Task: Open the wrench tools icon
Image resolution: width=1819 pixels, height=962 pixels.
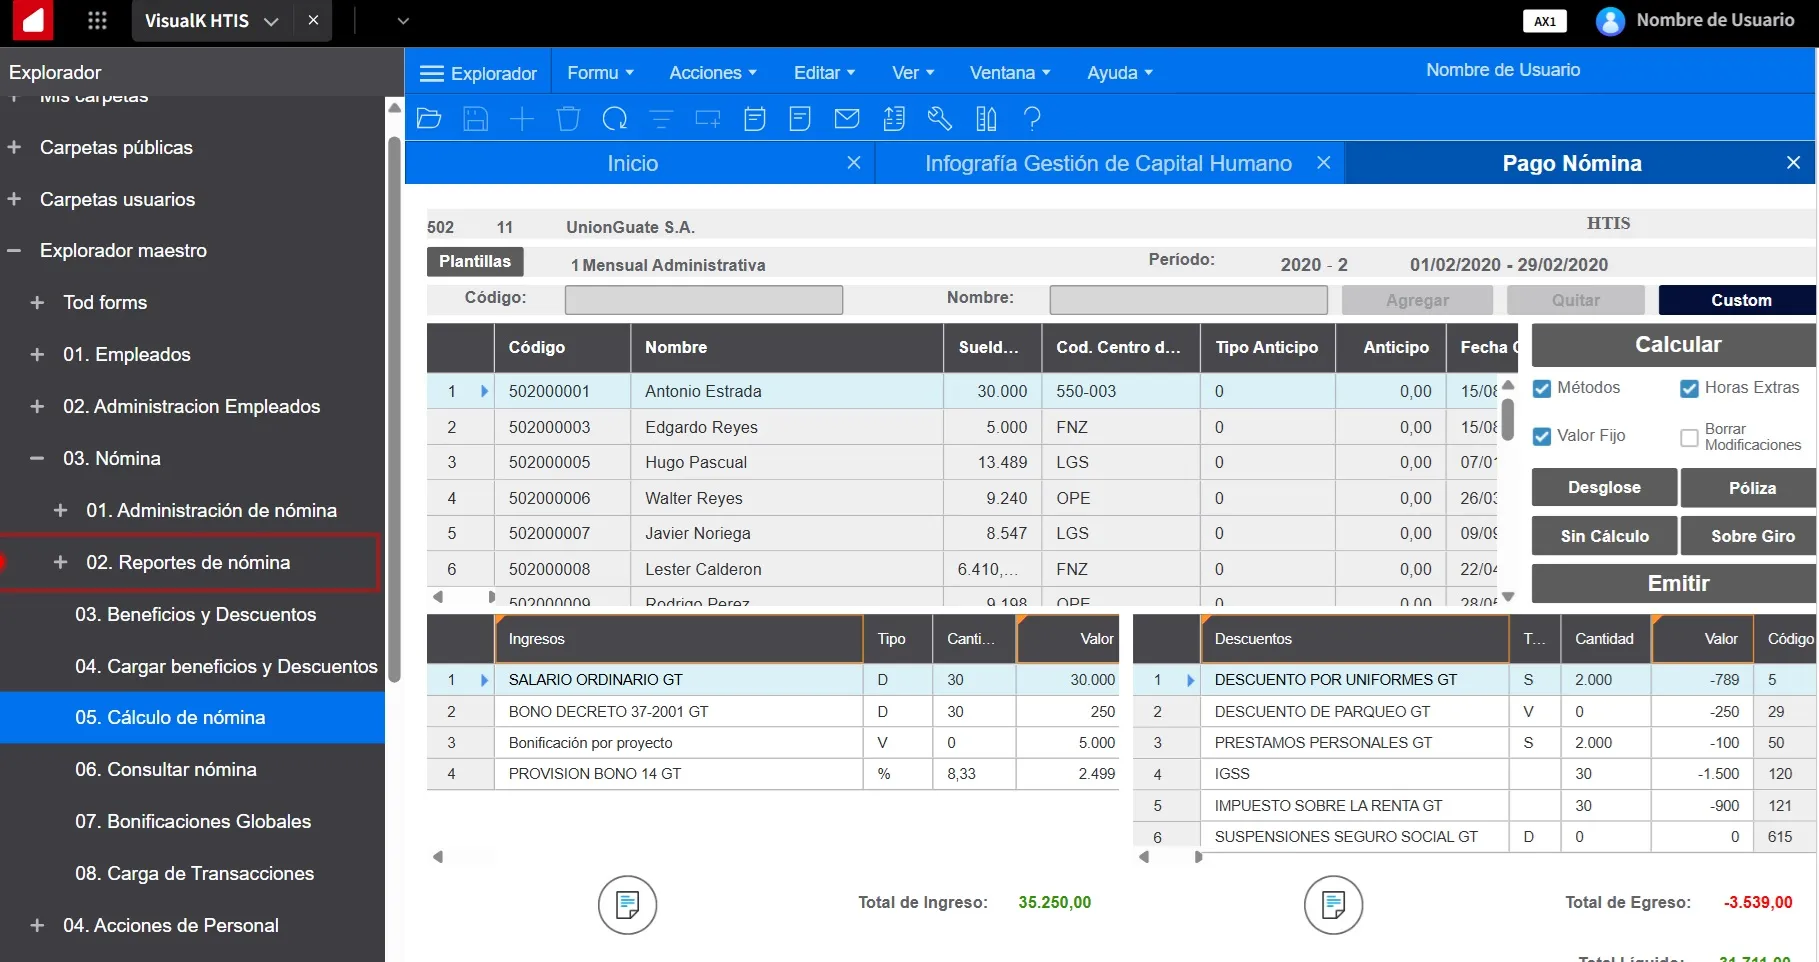Action: tap(939, 119)
